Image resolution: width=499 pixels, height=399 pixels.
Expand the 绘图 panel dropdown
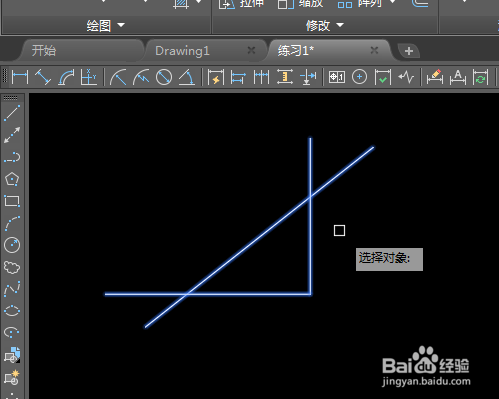point(121,25)
